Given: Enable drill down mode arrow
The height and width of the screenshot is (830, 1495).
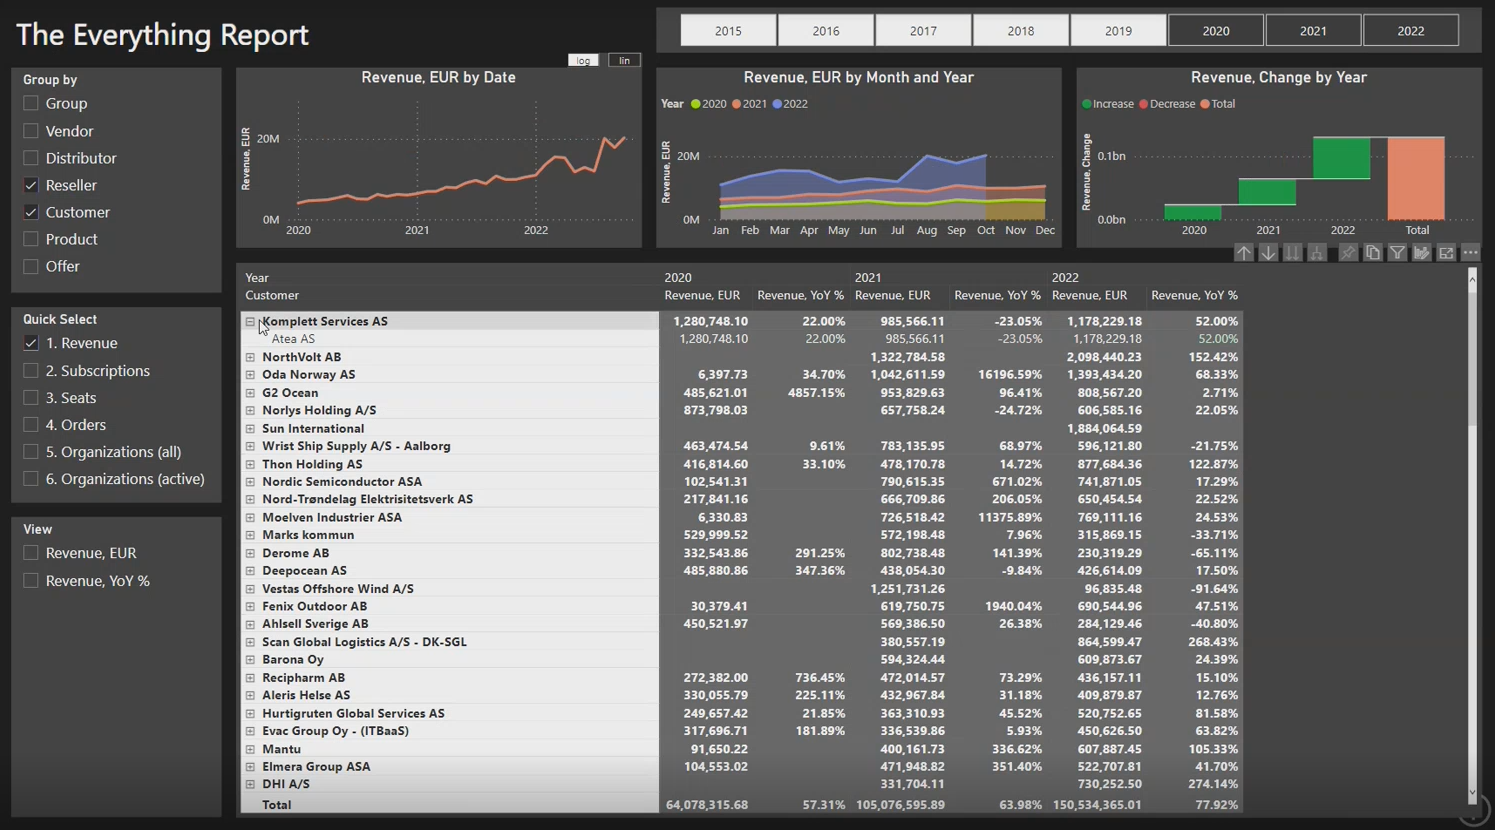Looking at the screenshot, I should 1268,254.
